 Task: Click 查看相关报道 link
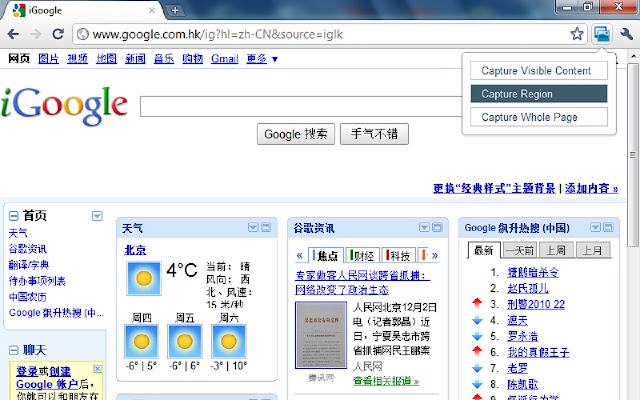point(386,381)
